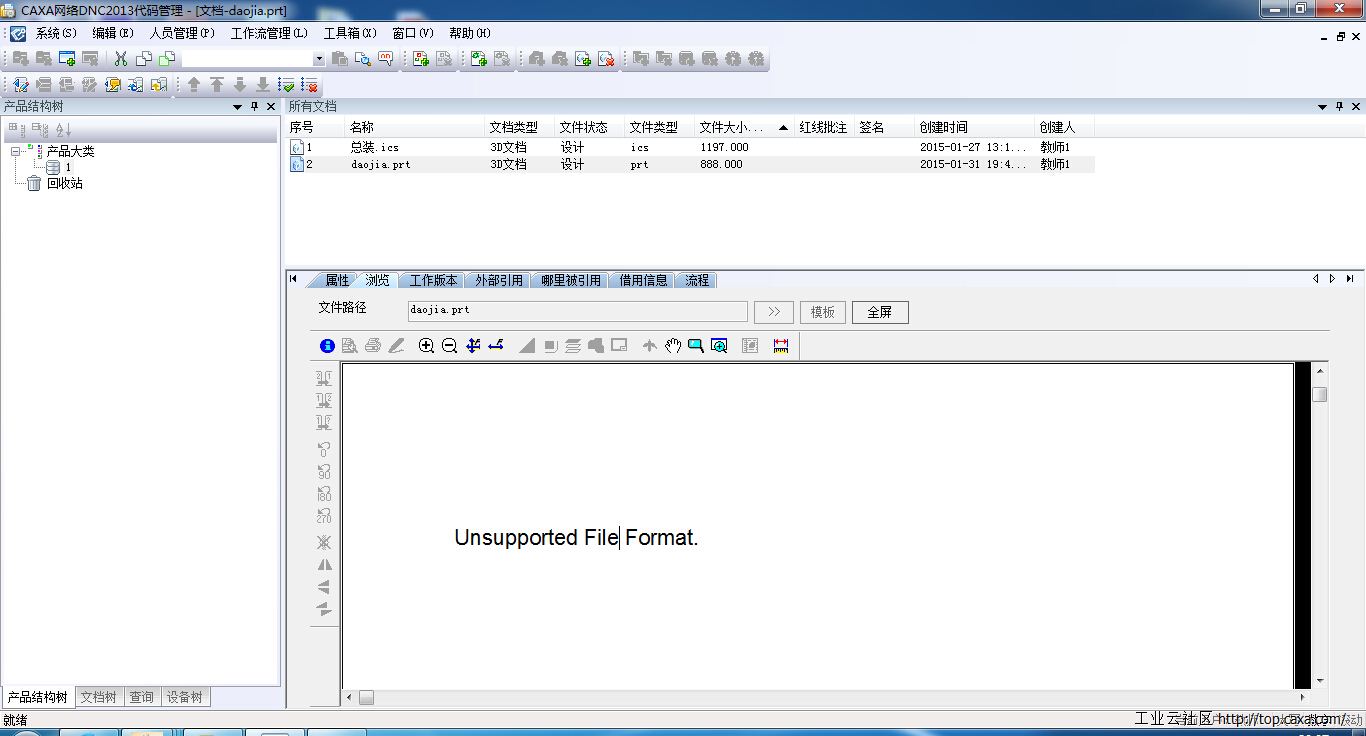1366x736 pixels.
Task: Toggle pin on 产品结构树 panel
Action: (254, 106)
